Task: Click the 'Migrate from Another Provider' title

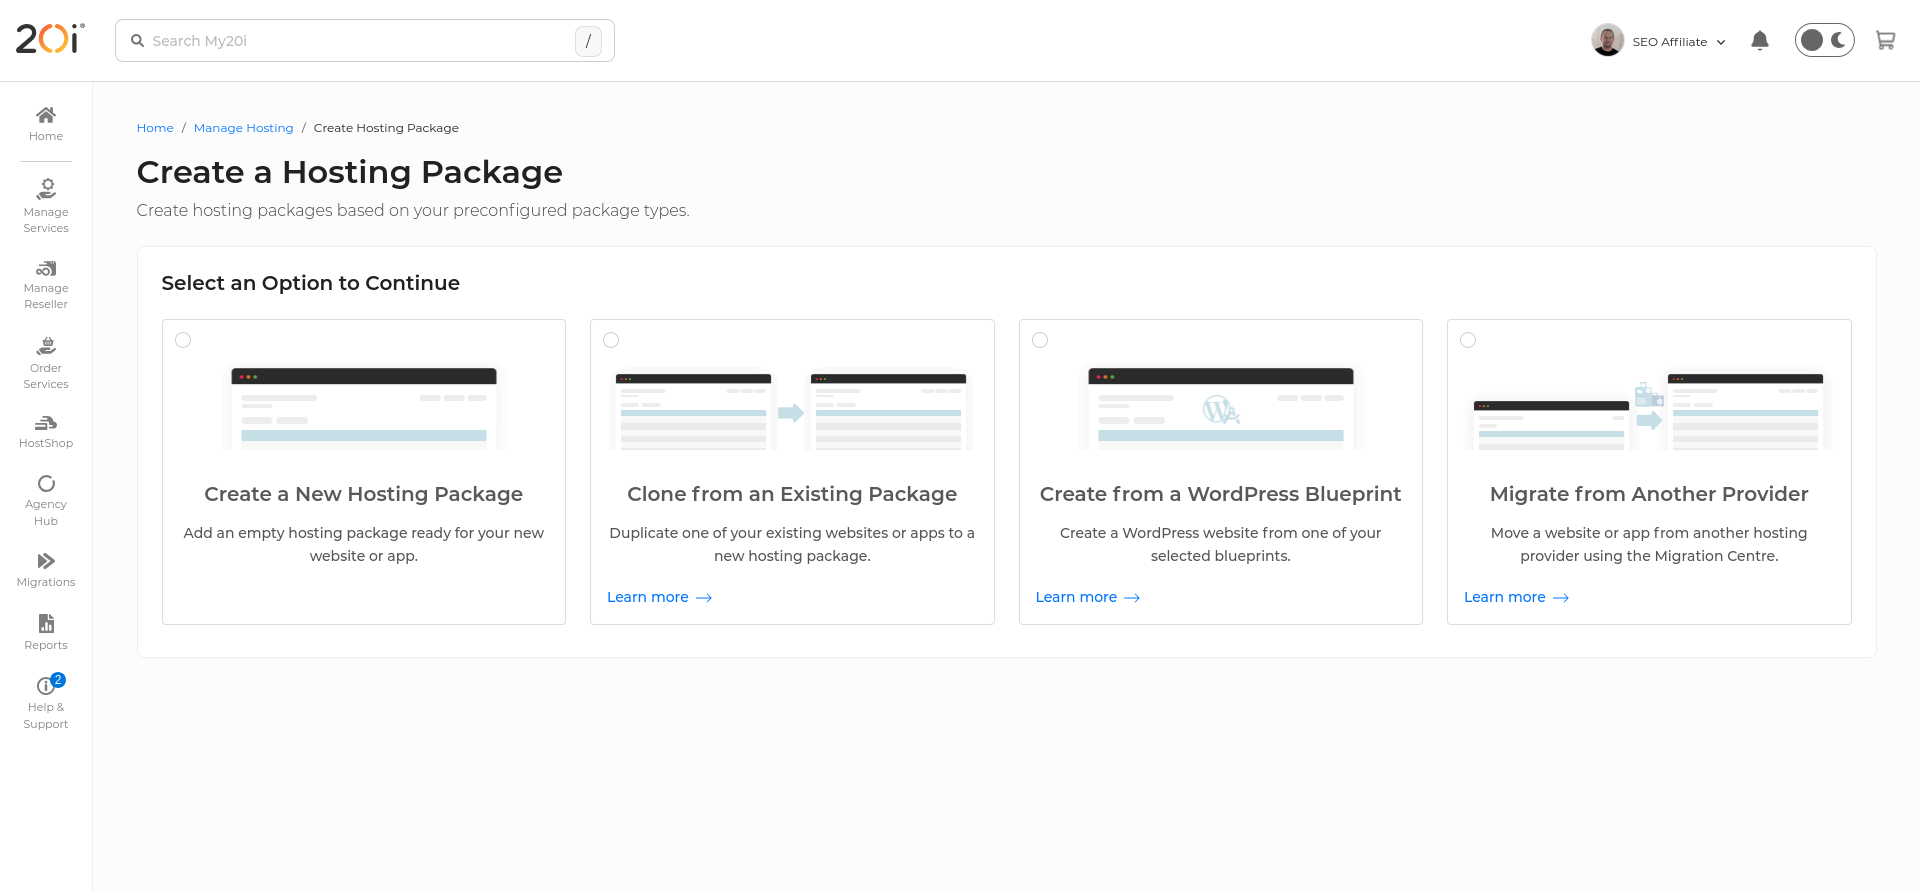Action: coord(1649,494)
